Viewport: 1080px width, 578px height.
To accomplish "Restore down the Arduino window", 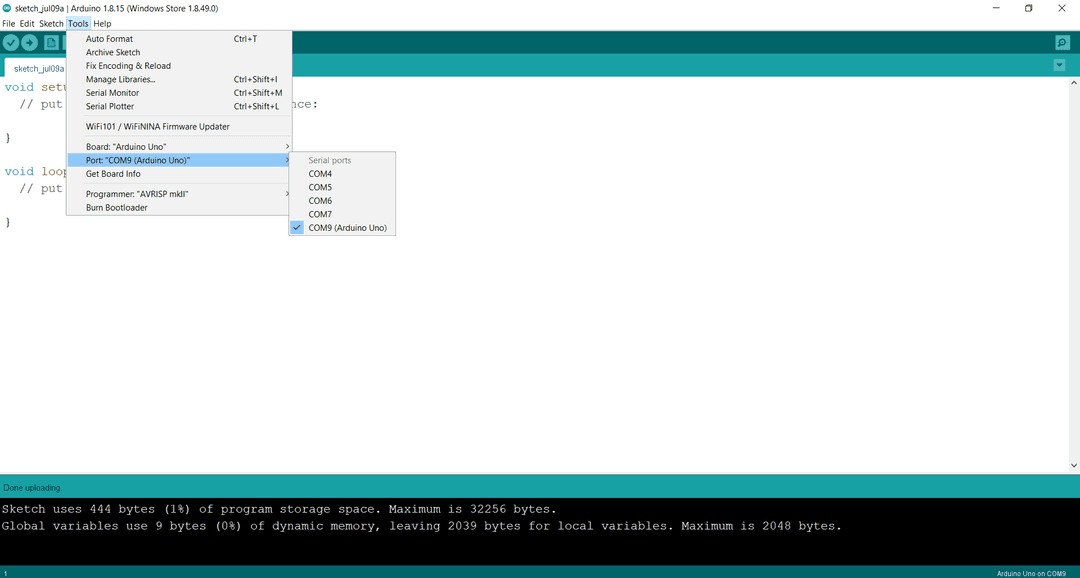I will [1028, 8].
